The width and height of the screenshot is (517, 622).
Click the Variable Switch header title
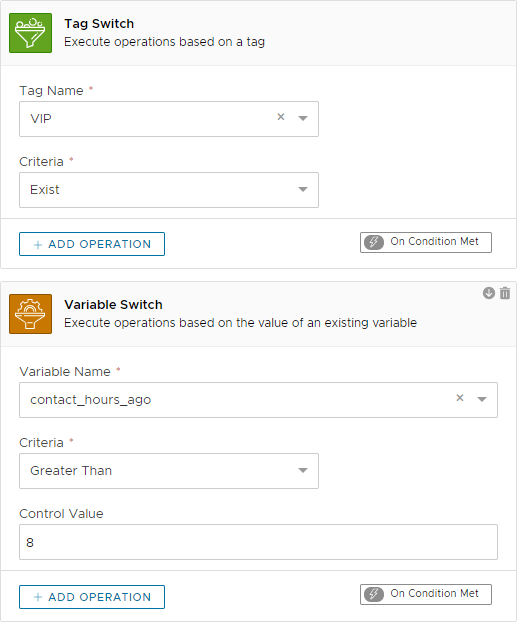click(113, 305)
